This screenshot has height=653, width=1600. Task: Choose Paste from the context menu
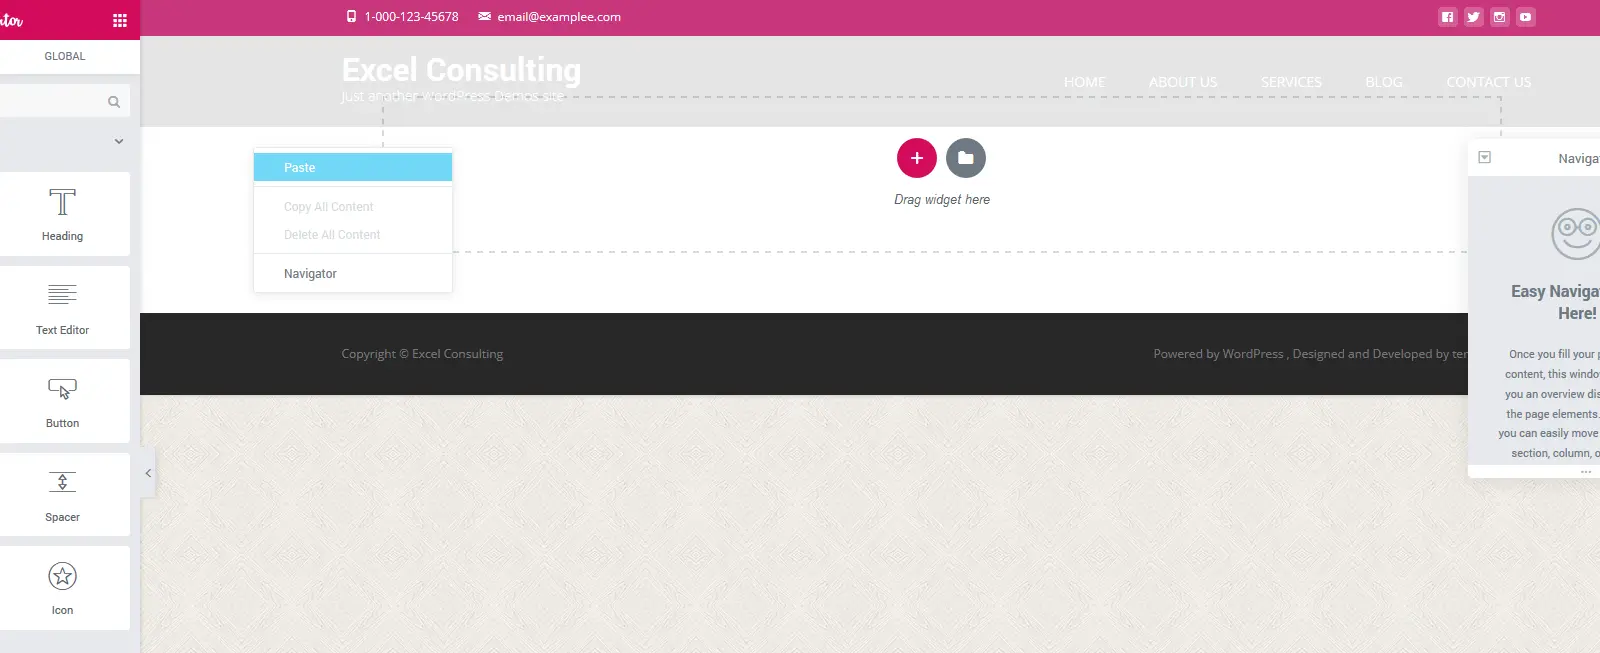352,168
